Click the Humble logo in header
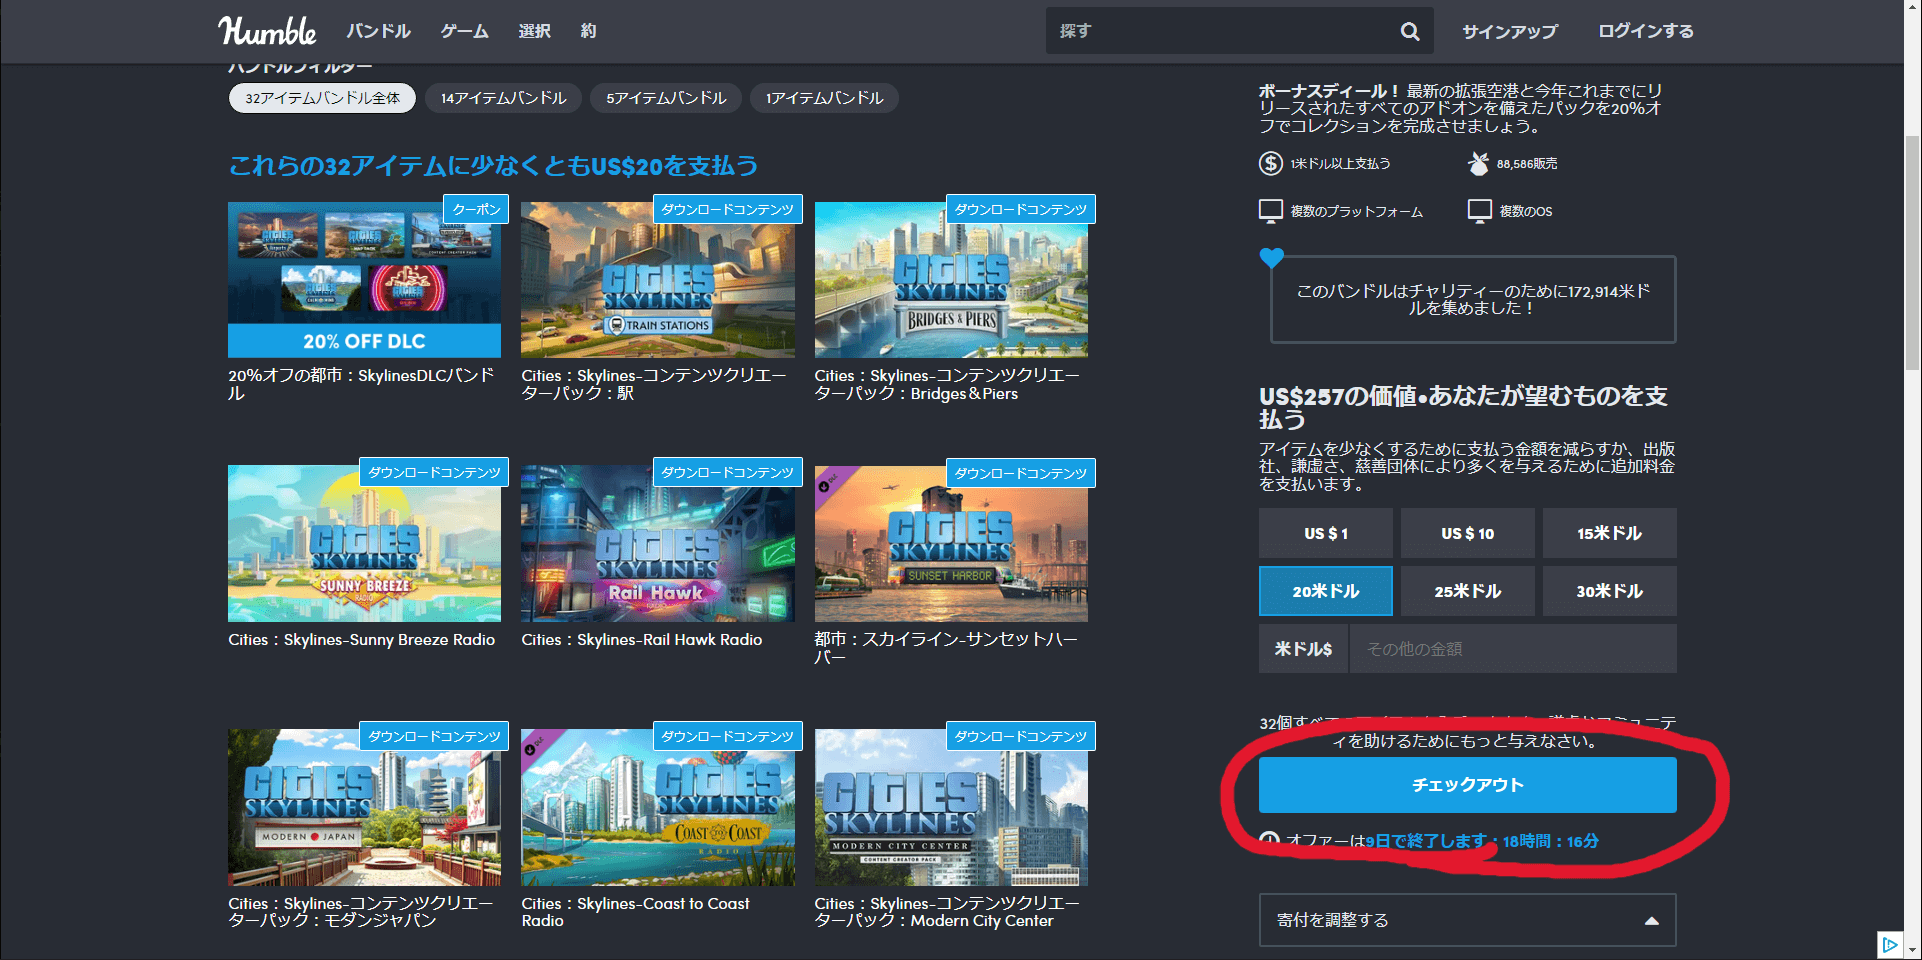Screen dimensions: 1922x960 point(267,31)
